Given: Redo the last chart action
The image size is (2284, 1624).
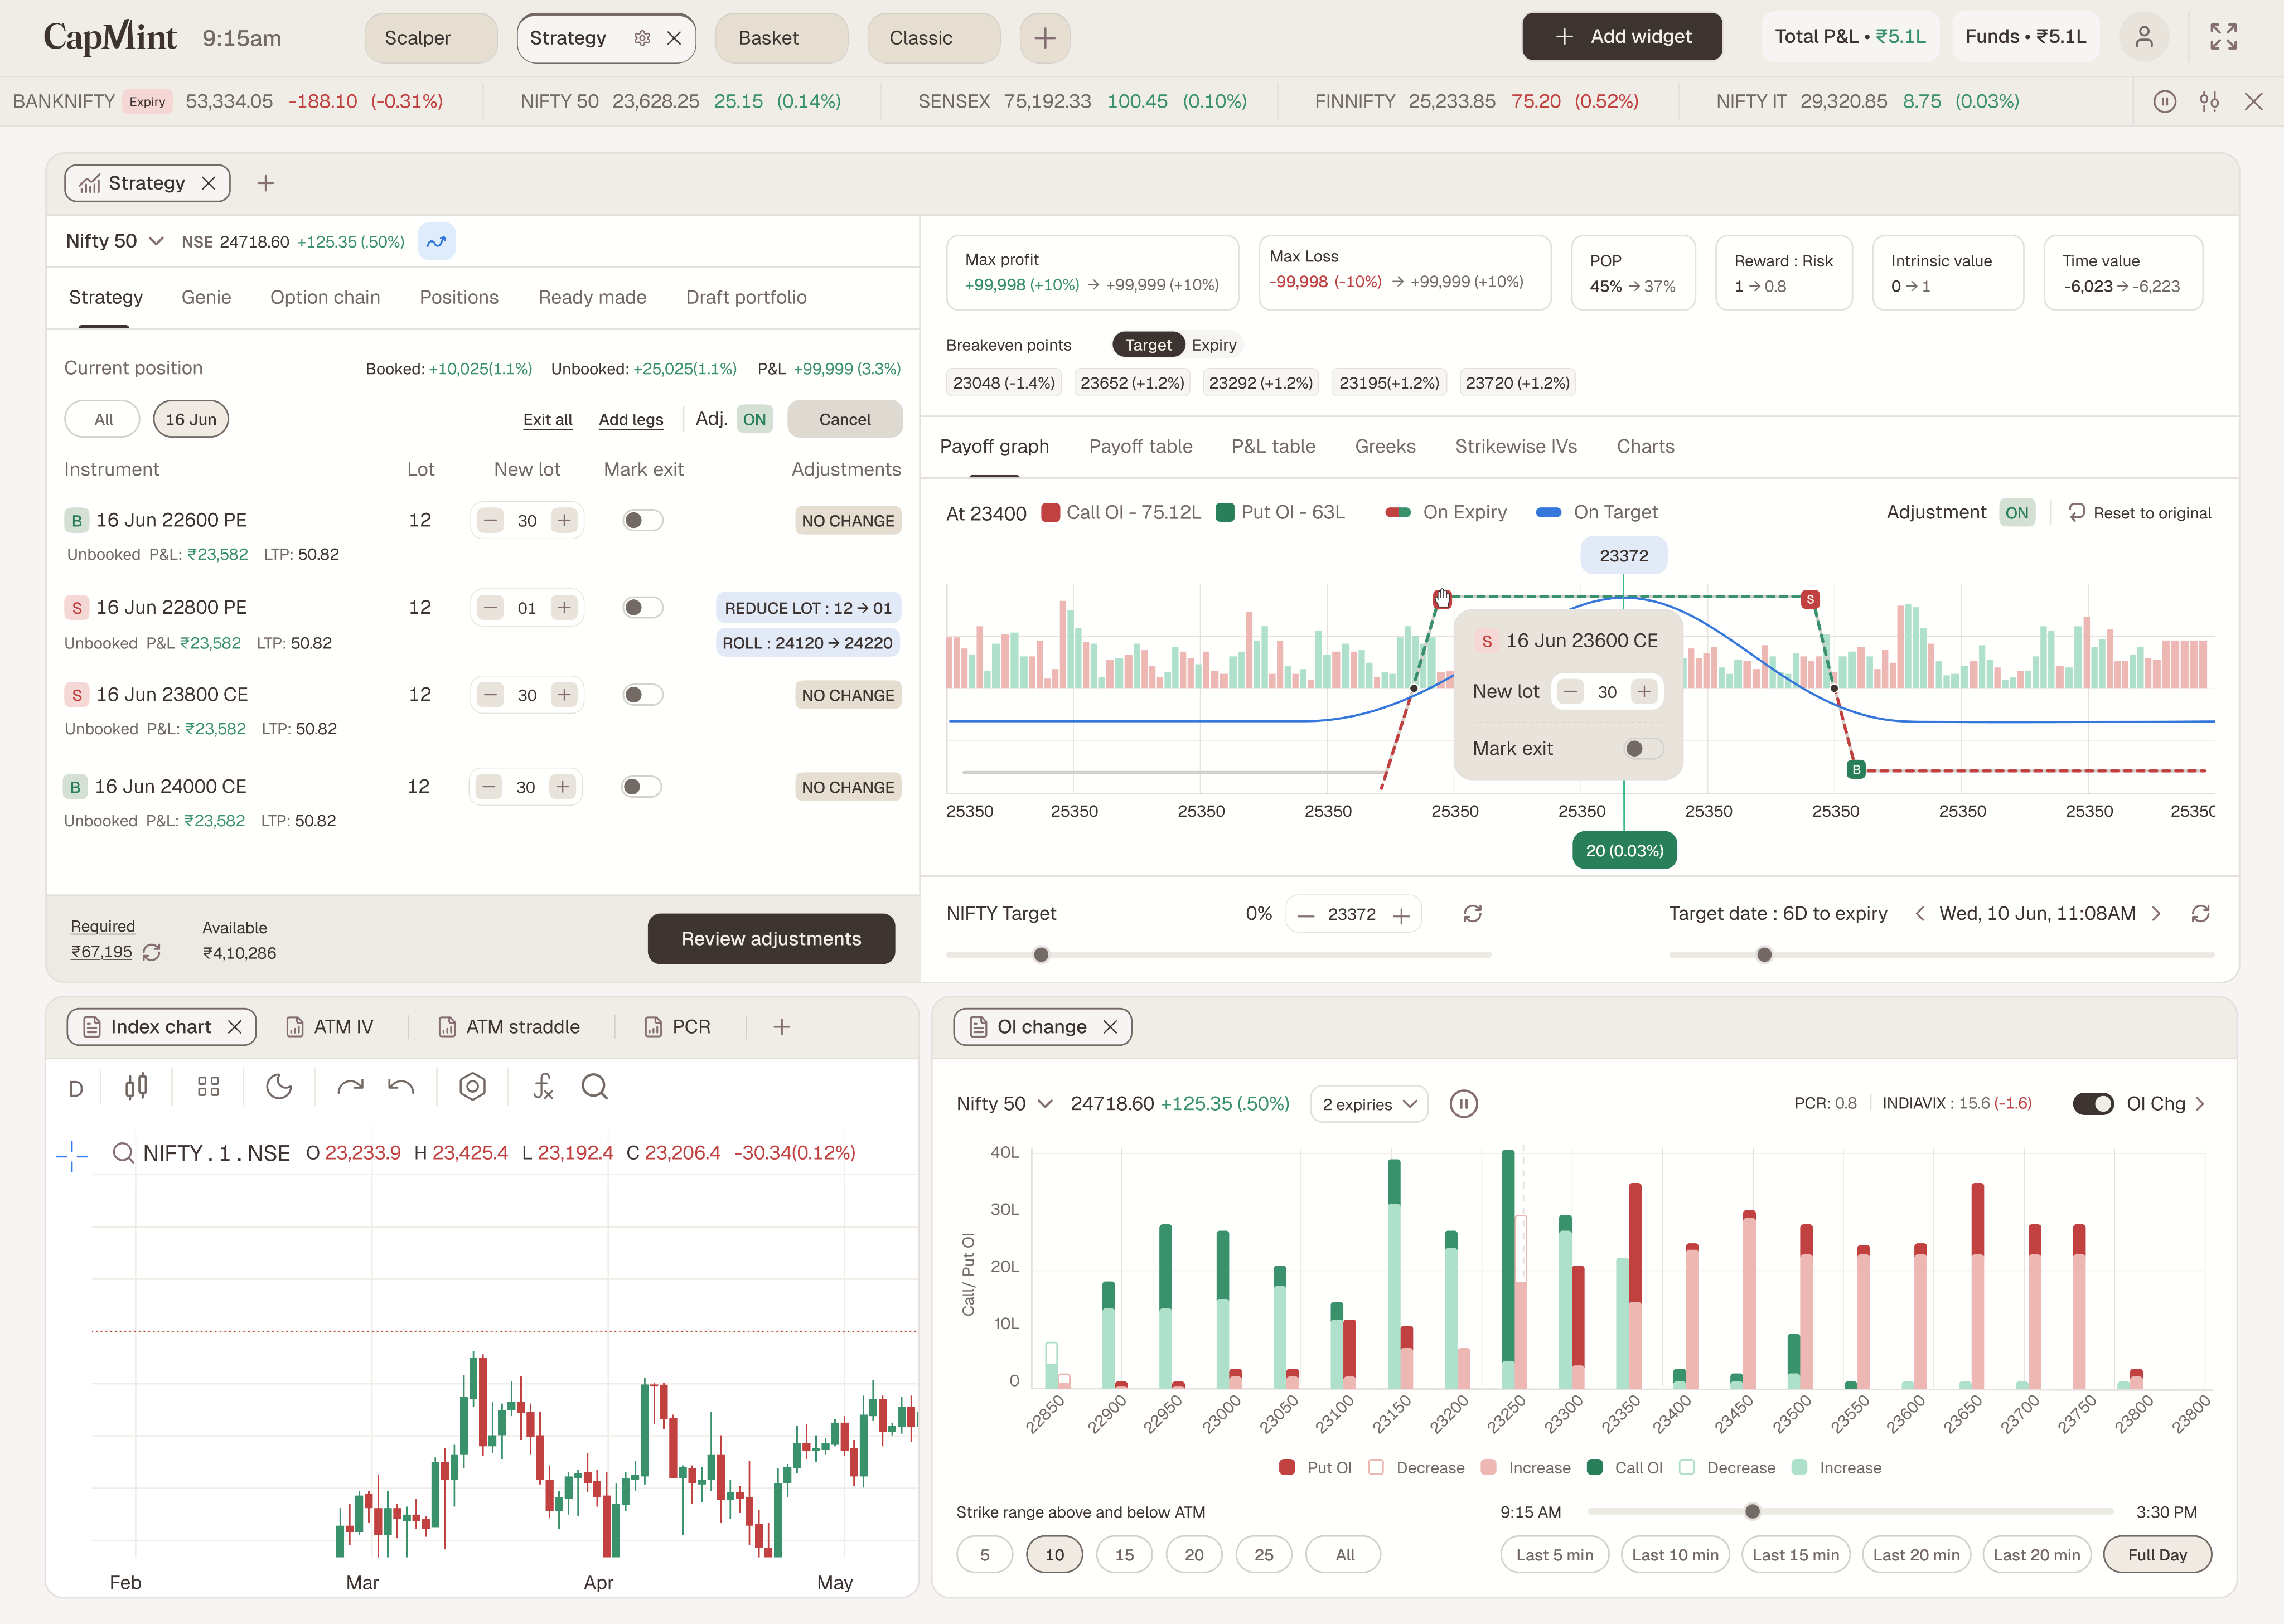Looking at the screenshot, I should coord(350,1087).
